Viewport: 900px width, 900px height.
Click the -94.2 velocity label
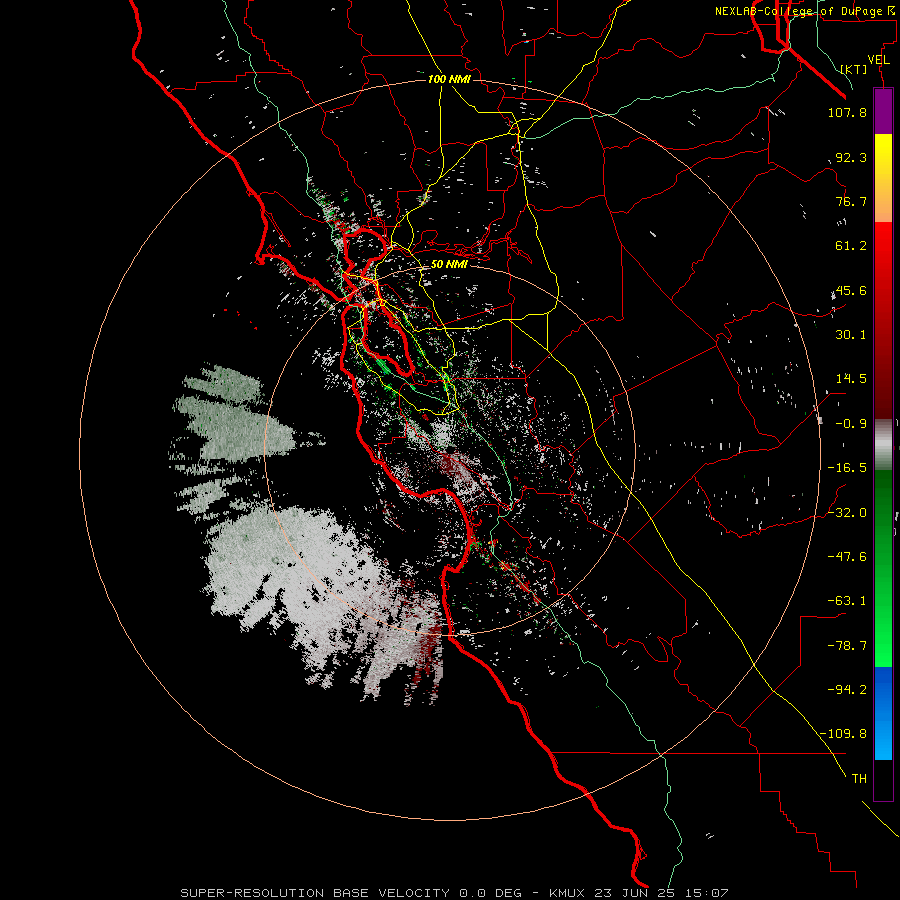point(847,690)
